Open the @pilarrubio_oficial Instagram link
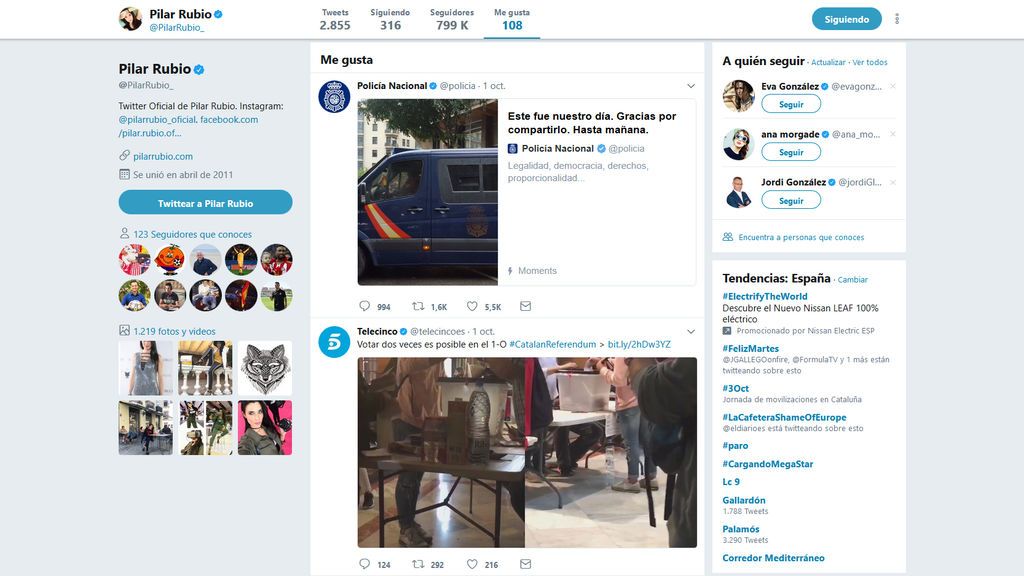 pyautogui.click(x=157, y=120)
